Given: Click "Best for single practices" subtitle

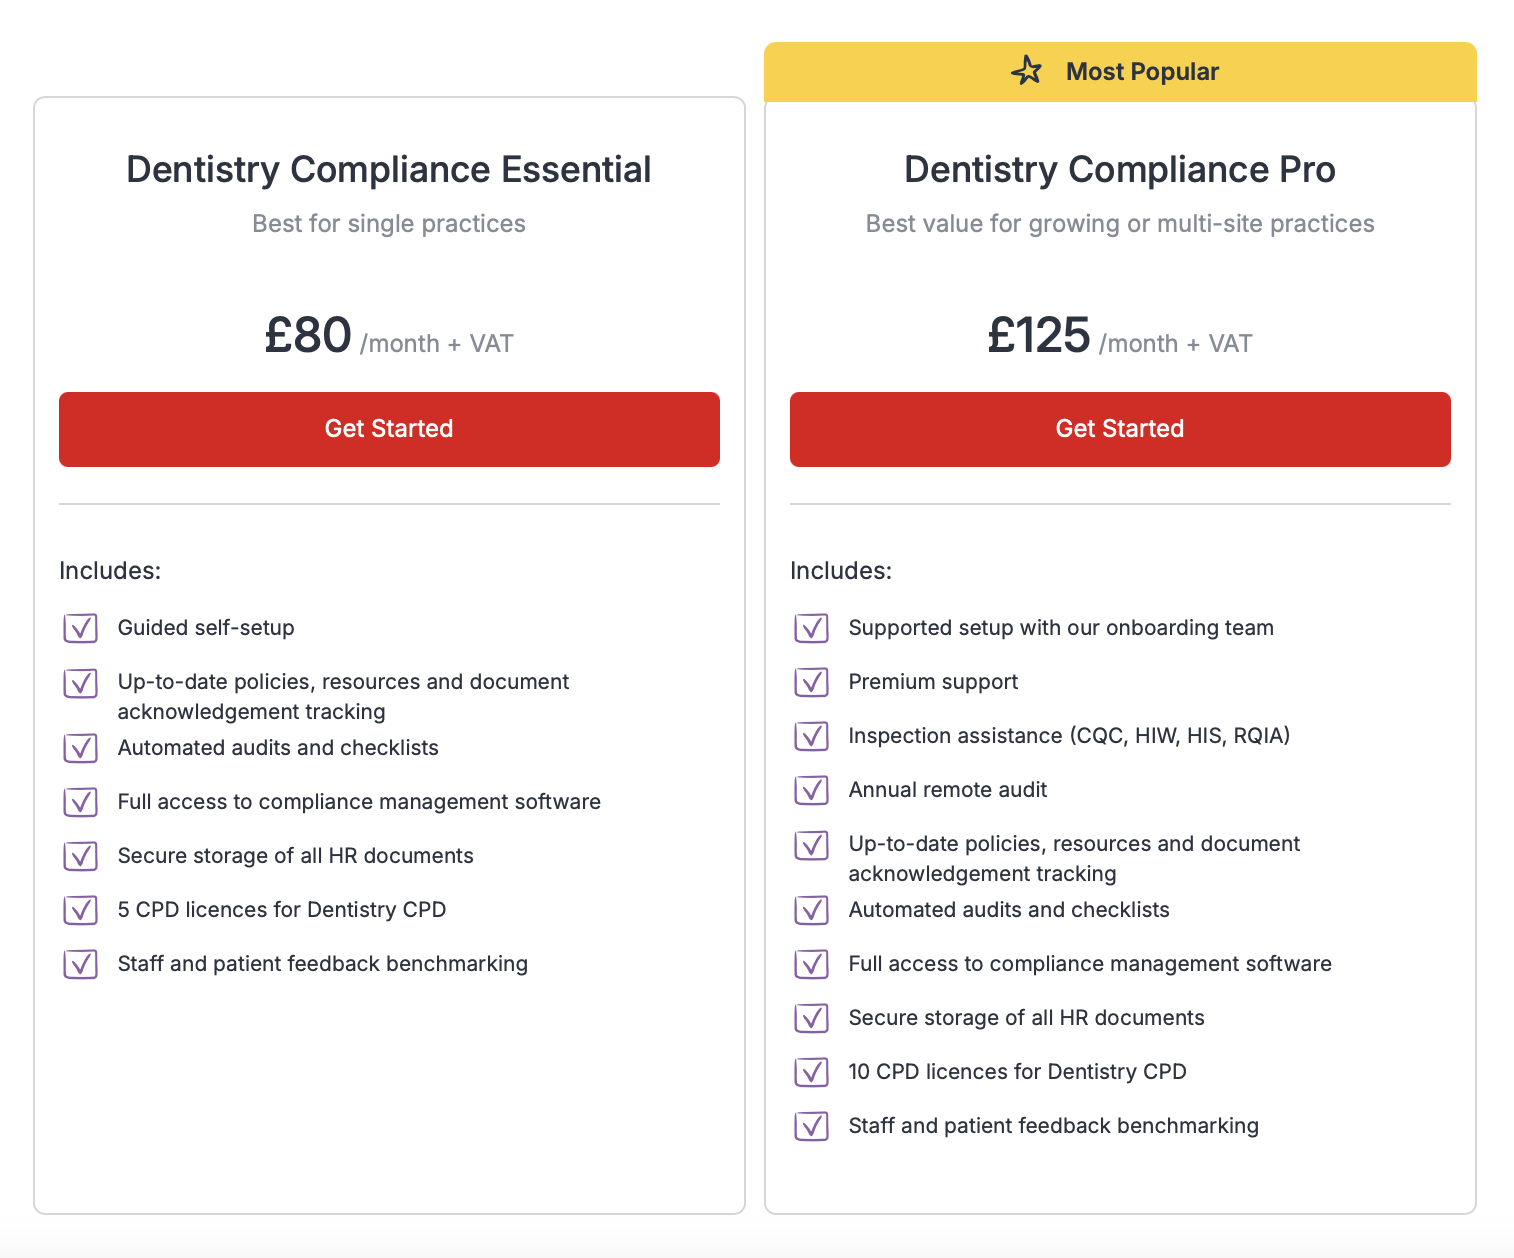Looking at the screenshot, I should (x=389, y=224).
